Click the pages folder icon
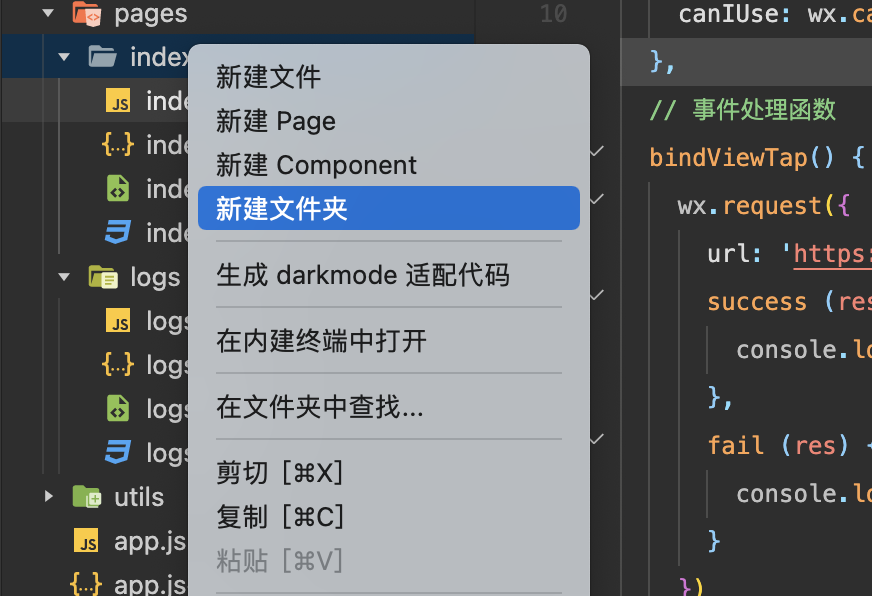 pyautogui.click(x=87, y=13)
